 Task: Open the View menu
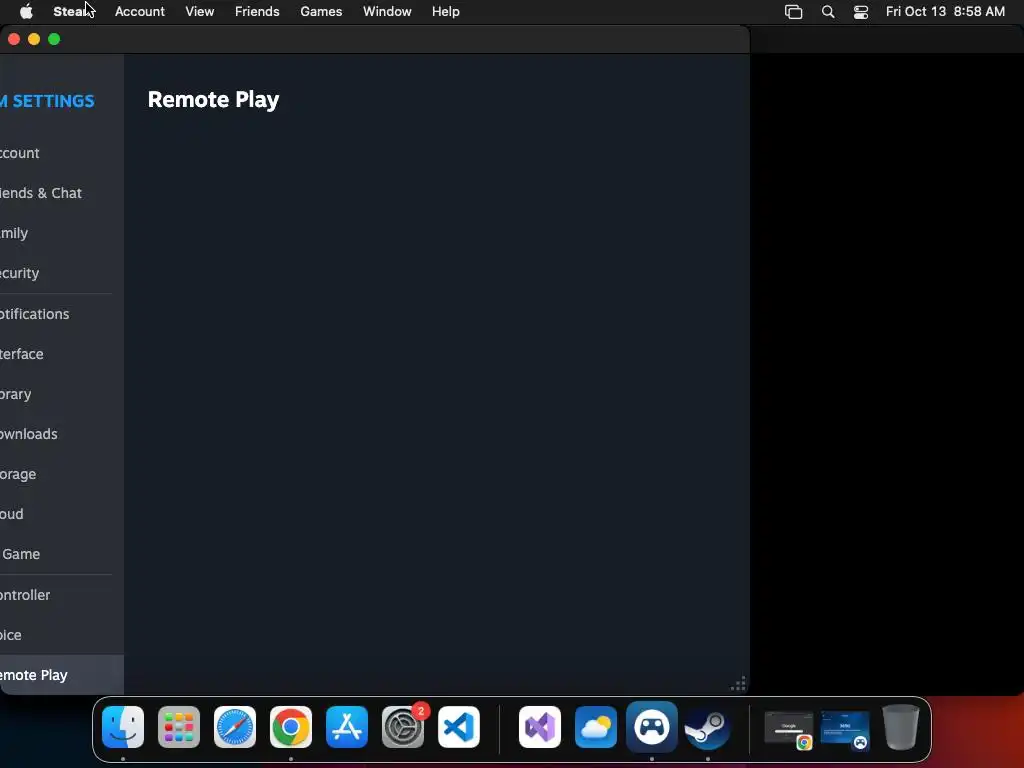point(200,11)
